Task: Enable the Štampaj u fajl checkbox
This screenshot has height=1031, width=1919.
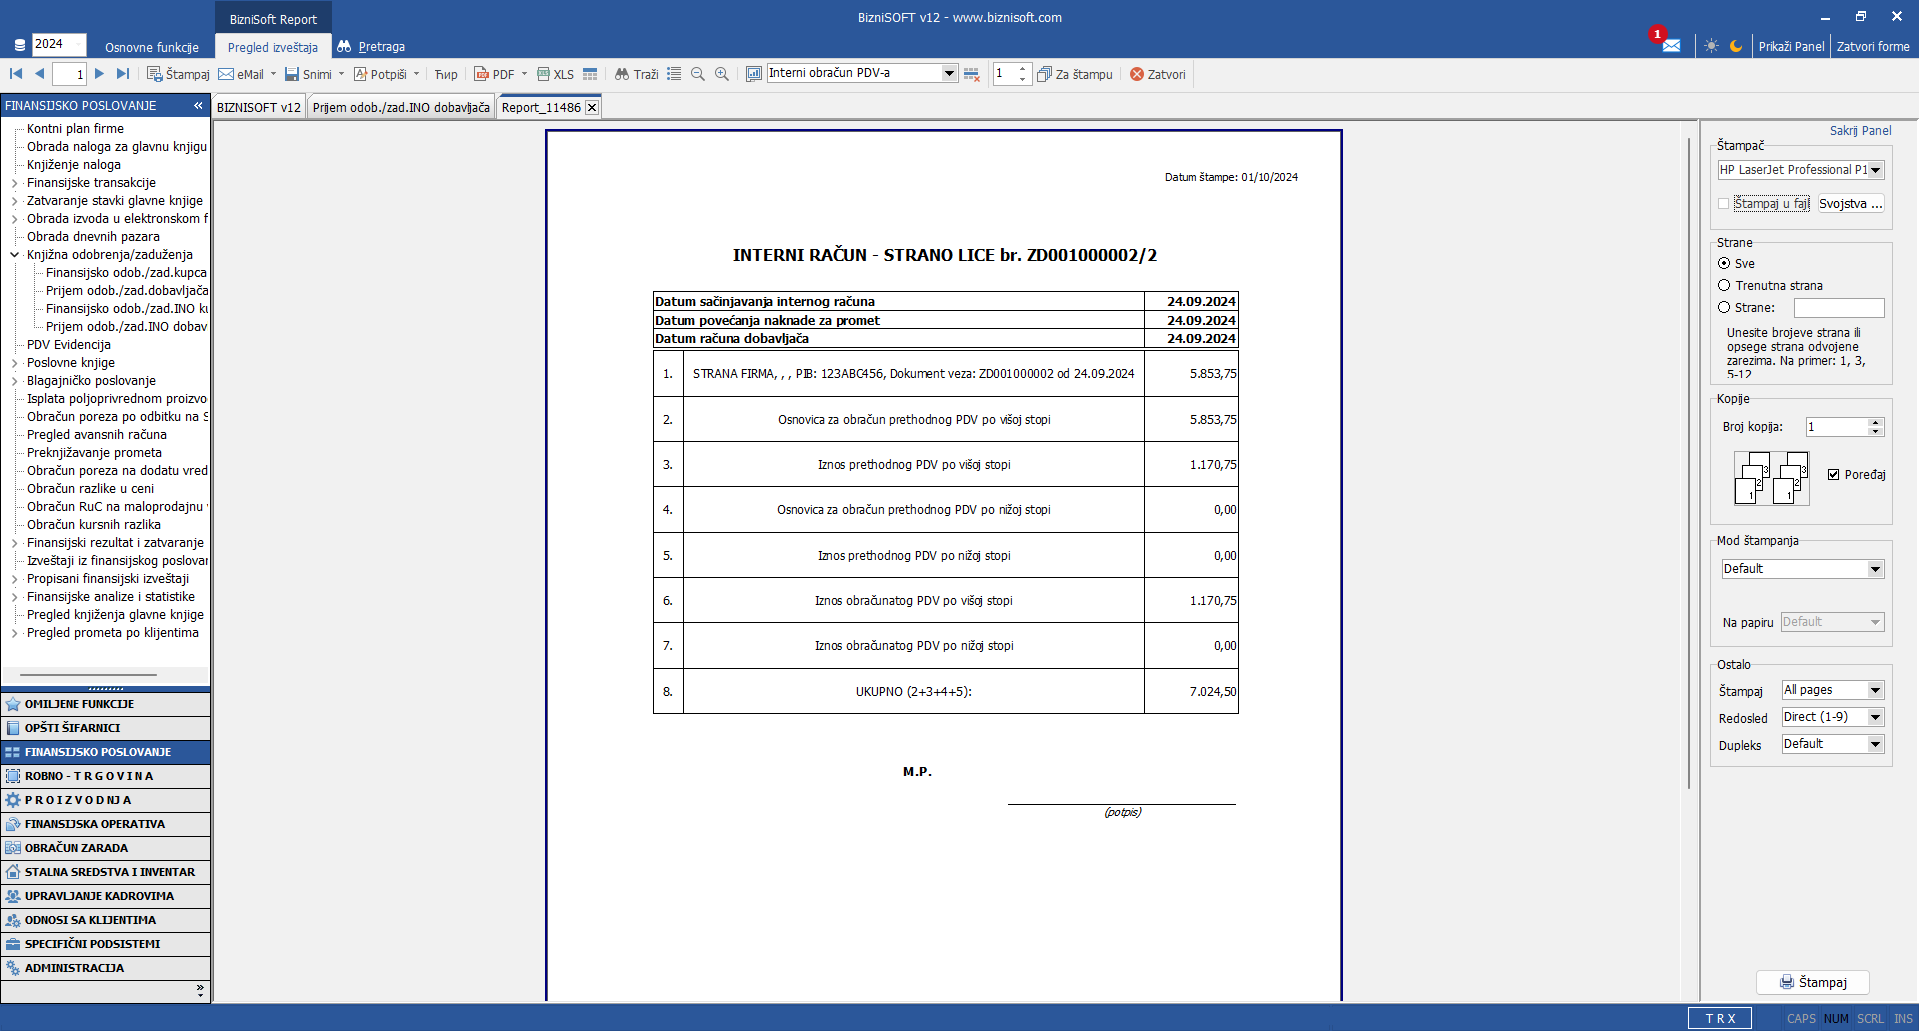Action: click(x=1723, y=204)
